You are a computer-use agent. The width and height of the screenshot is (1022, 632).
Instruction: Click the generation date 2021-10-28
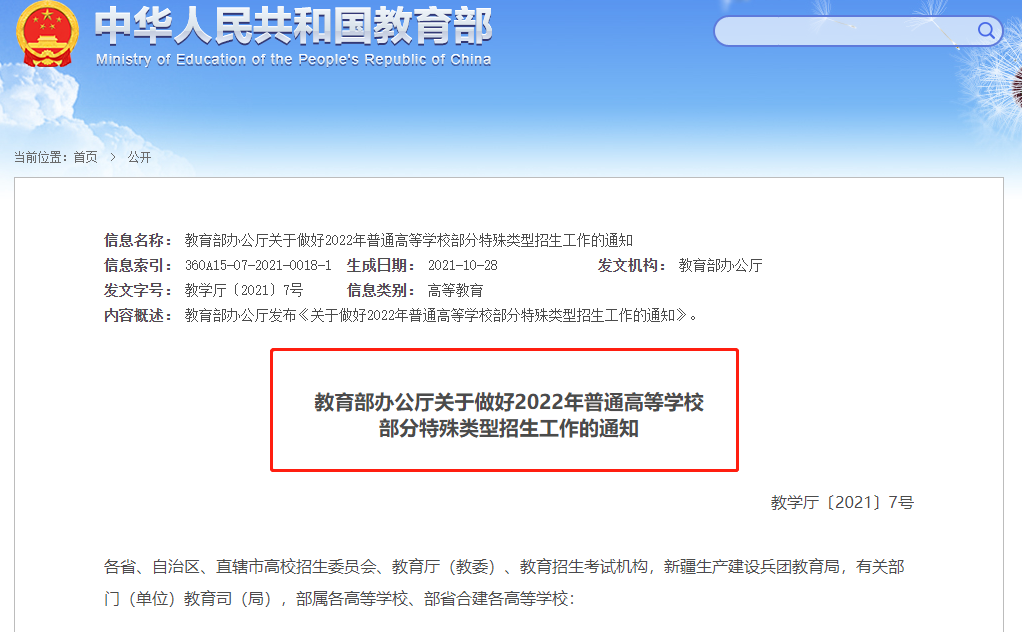coord(463,265)
